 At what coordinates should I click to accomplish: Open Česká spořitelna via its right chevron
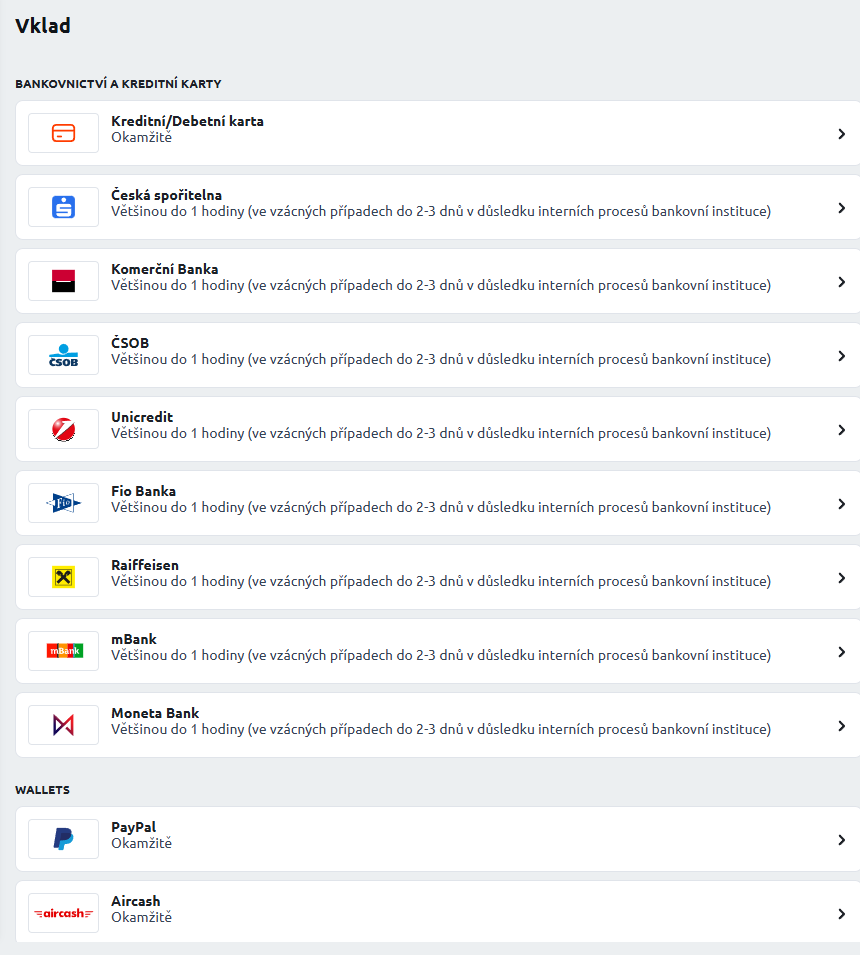point(842,208)
